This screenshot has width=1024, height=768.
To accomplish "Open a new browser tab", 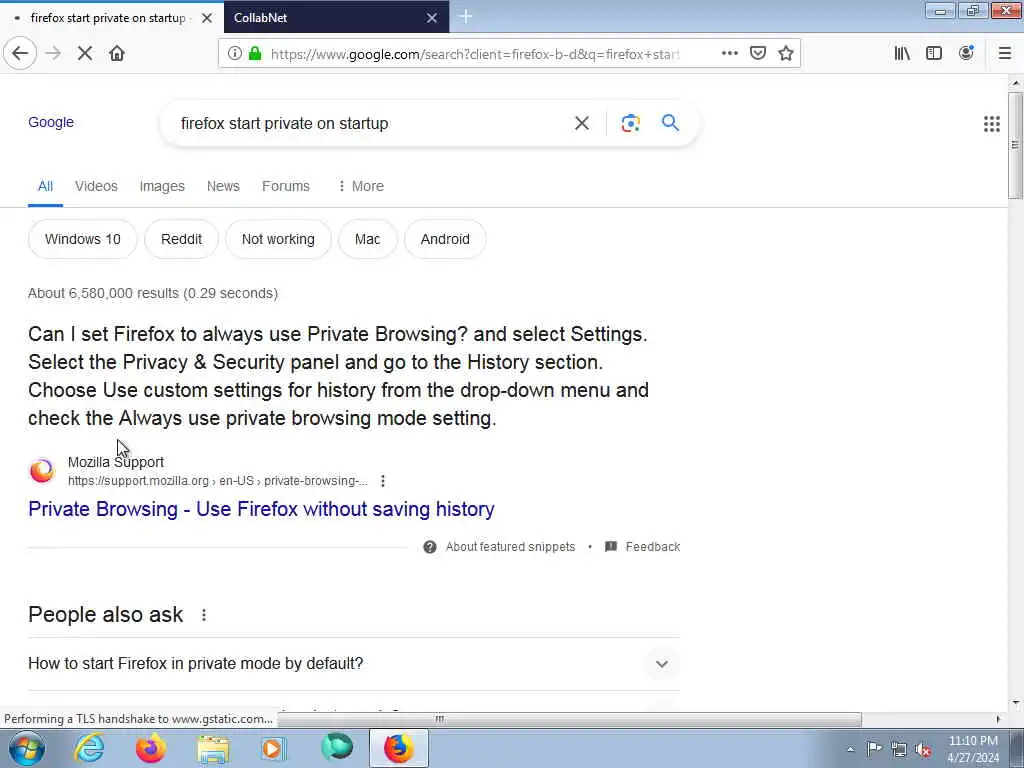I will pos(466,17).
